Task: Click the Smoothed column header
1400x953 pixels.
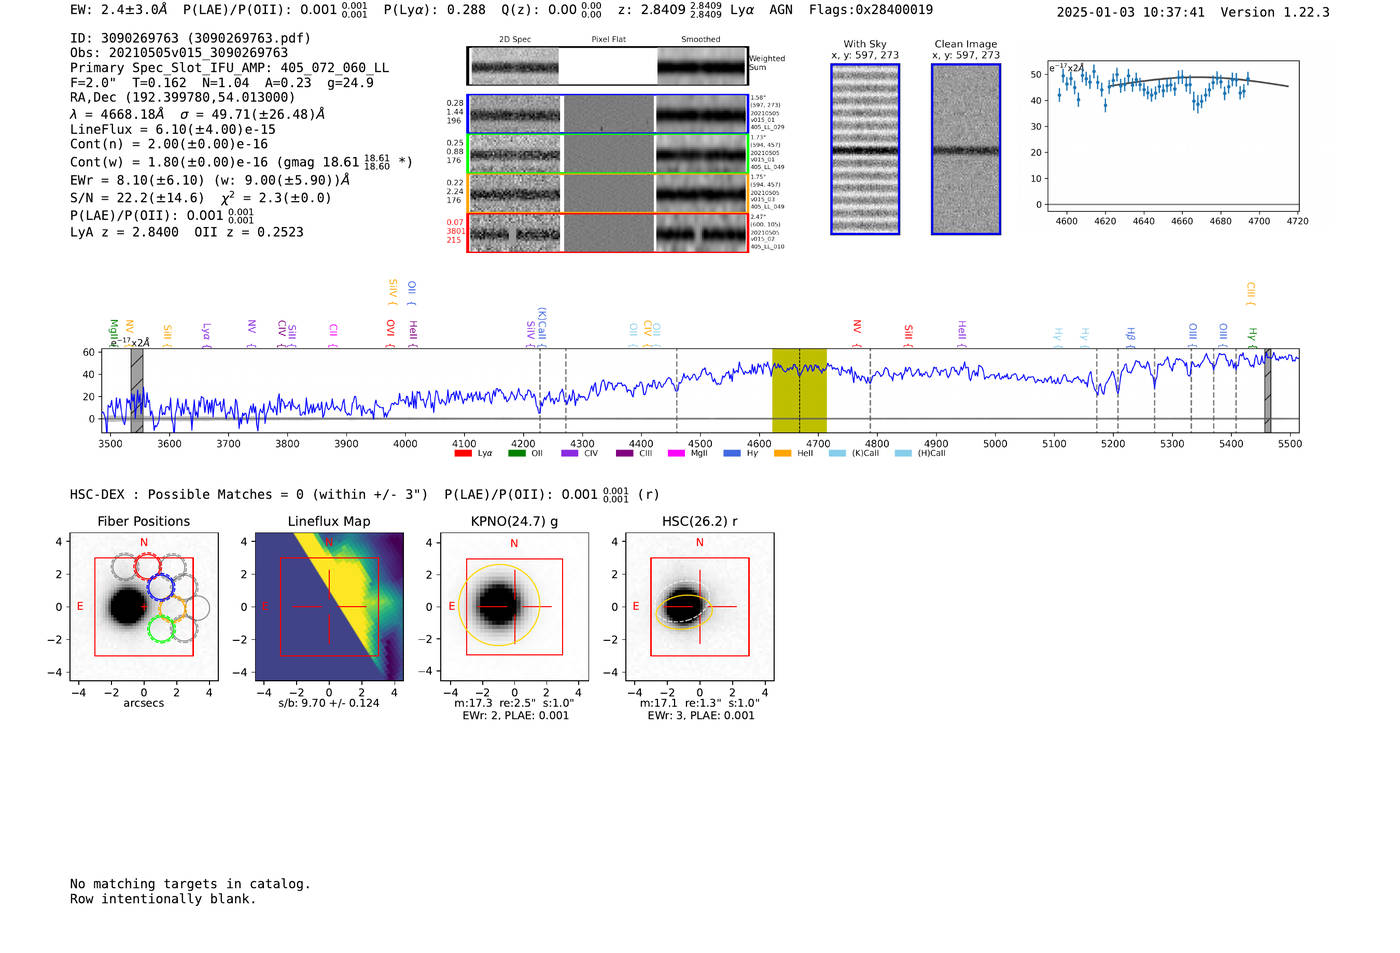Action: (701, 40)
